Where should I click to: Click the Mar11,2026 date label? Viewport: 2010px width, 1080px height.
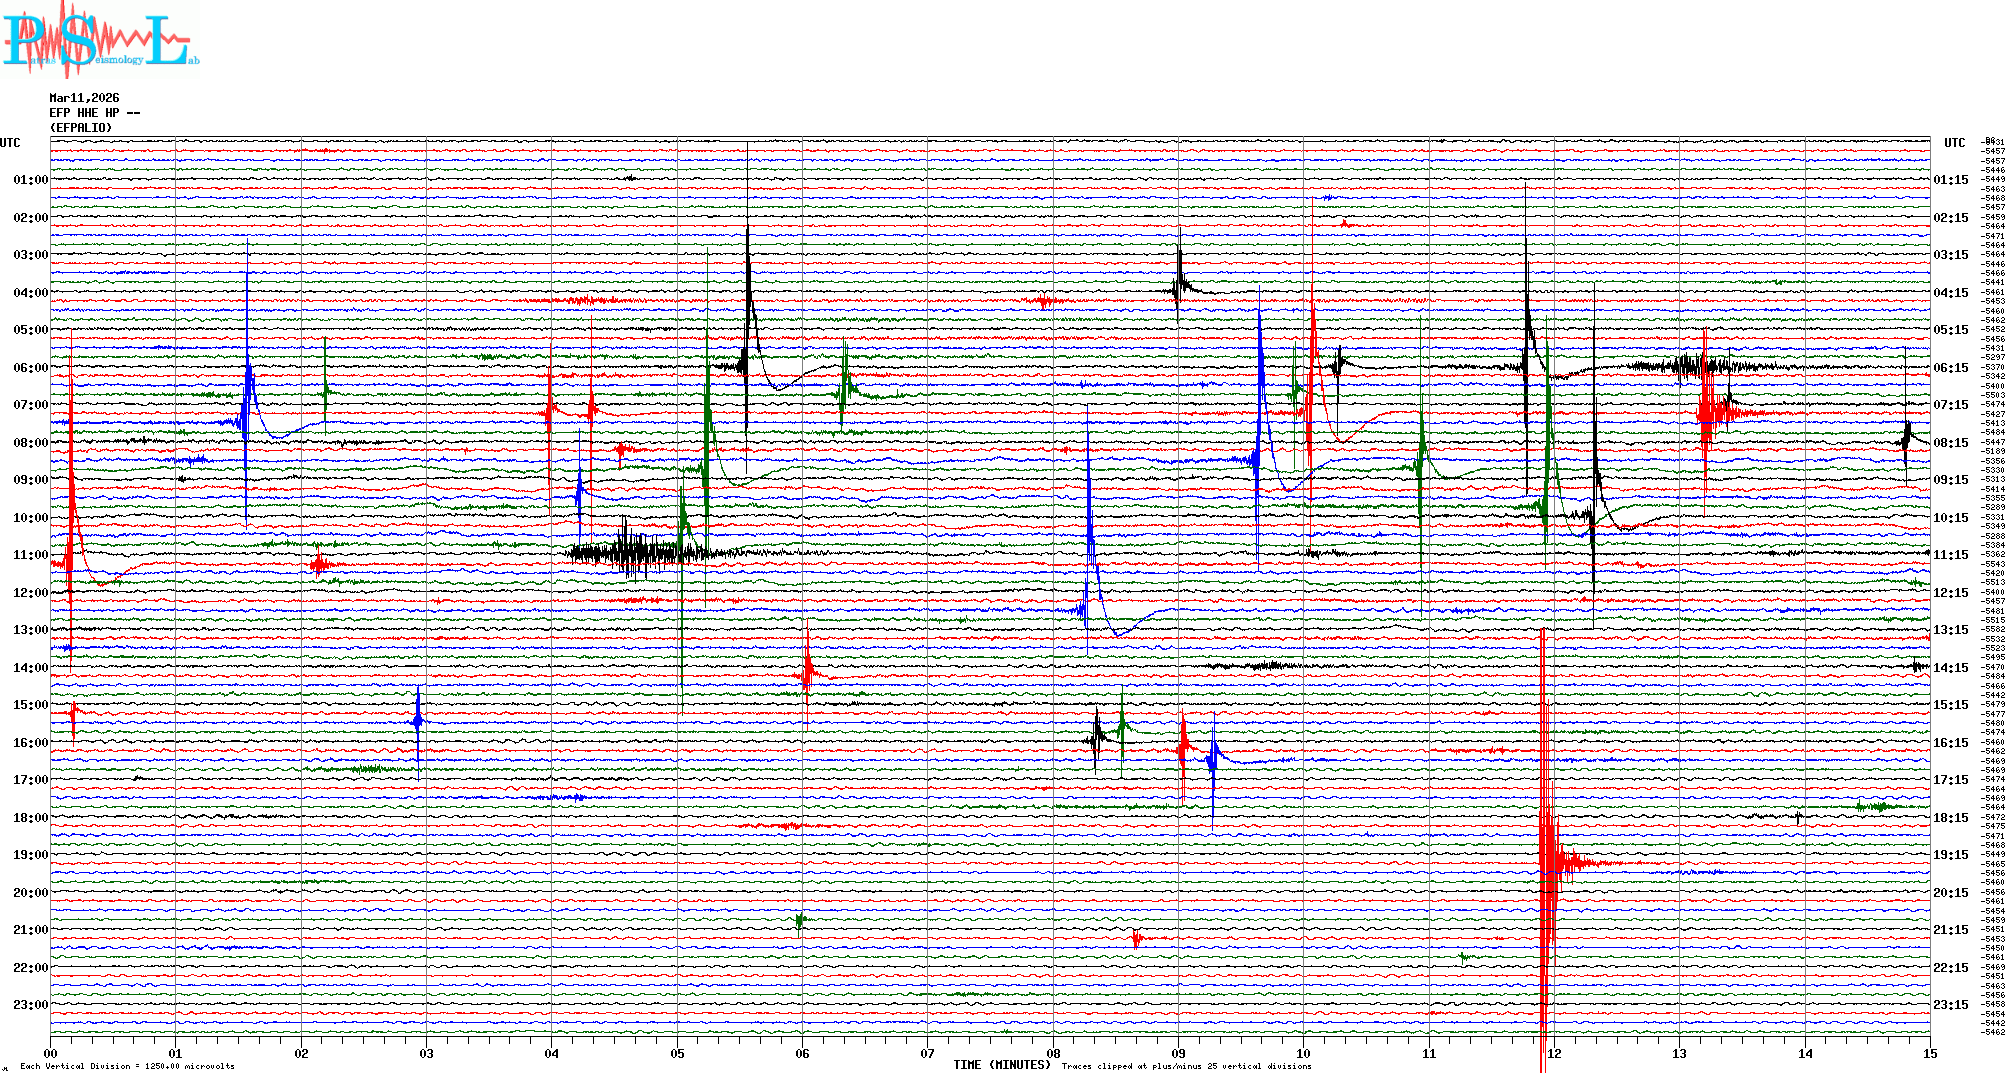84,98
